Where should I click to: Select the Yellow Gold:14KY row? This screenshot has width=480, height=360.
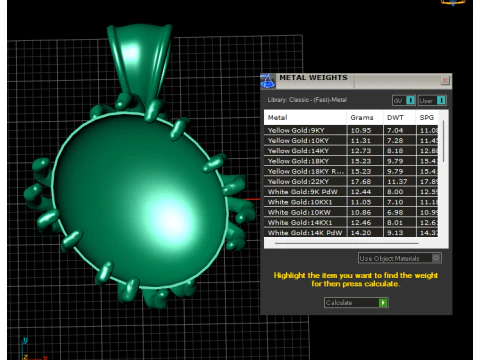pos(351,151)
